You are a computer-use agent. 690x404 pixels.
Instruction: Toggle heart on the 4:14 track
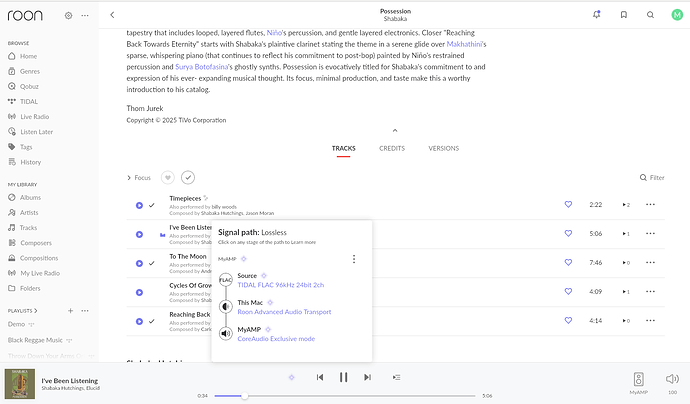click(569, 321)
